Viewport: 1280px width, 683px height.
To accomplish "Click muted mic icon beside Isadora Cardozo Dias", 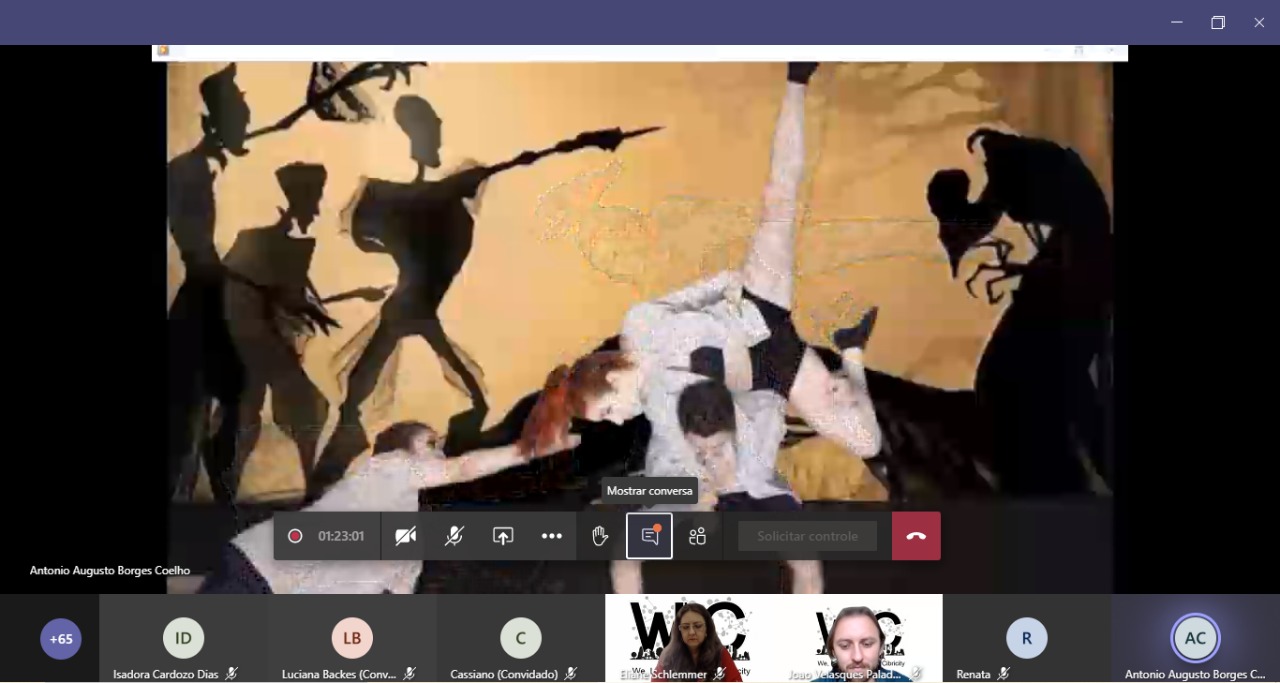I will coord(232,674).
